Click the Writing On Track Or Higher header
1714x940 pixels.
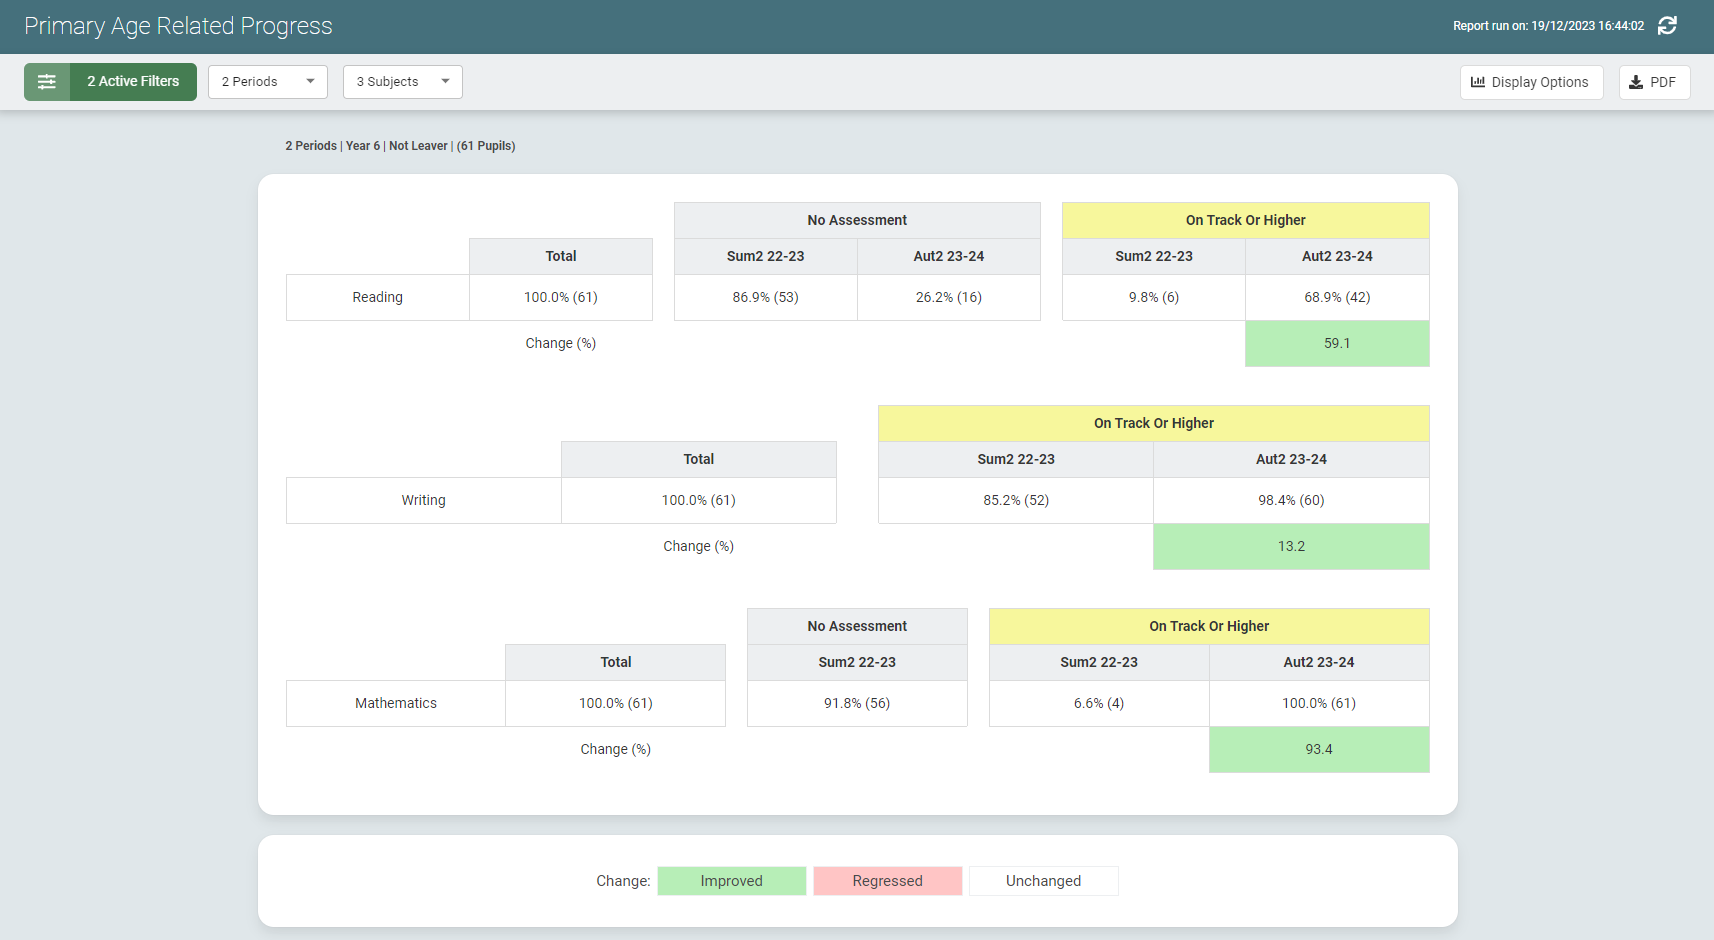click(1153, 423)
